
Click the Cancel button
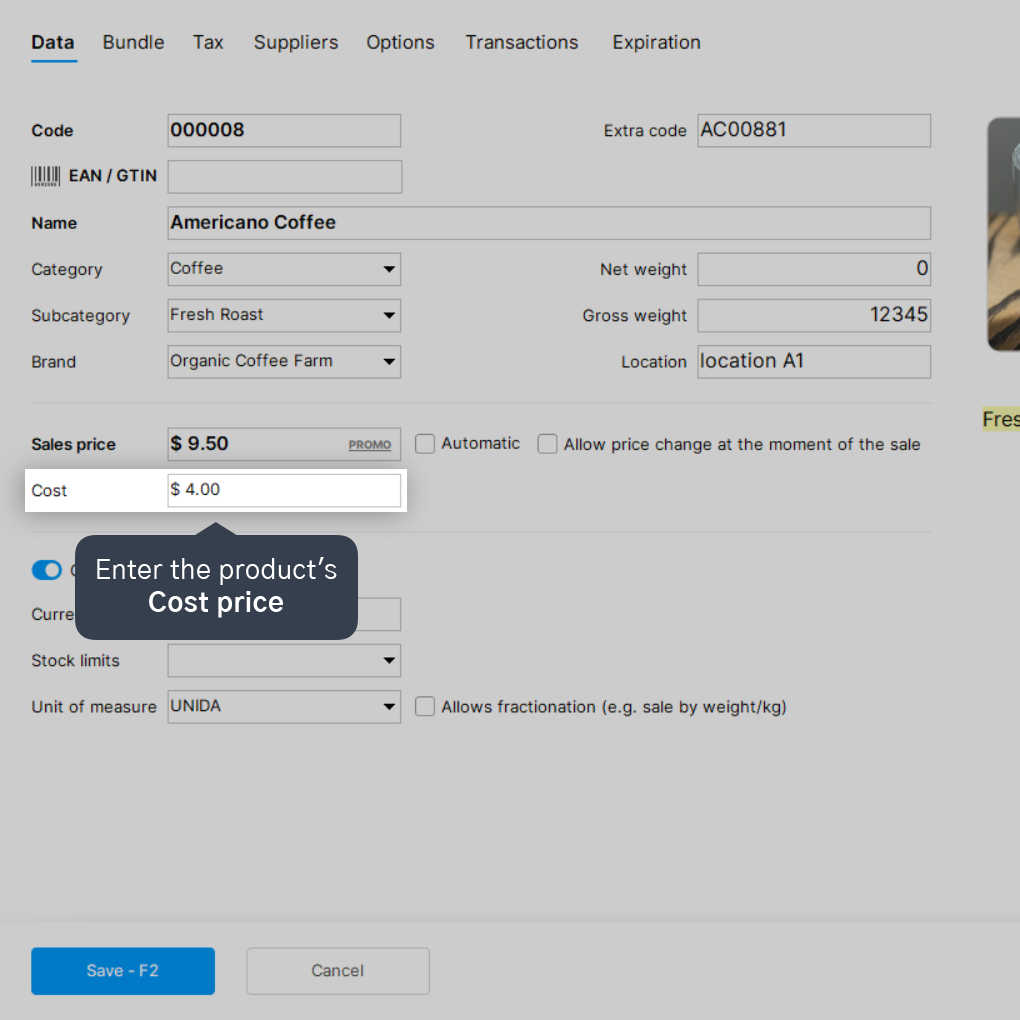(338, 971)
